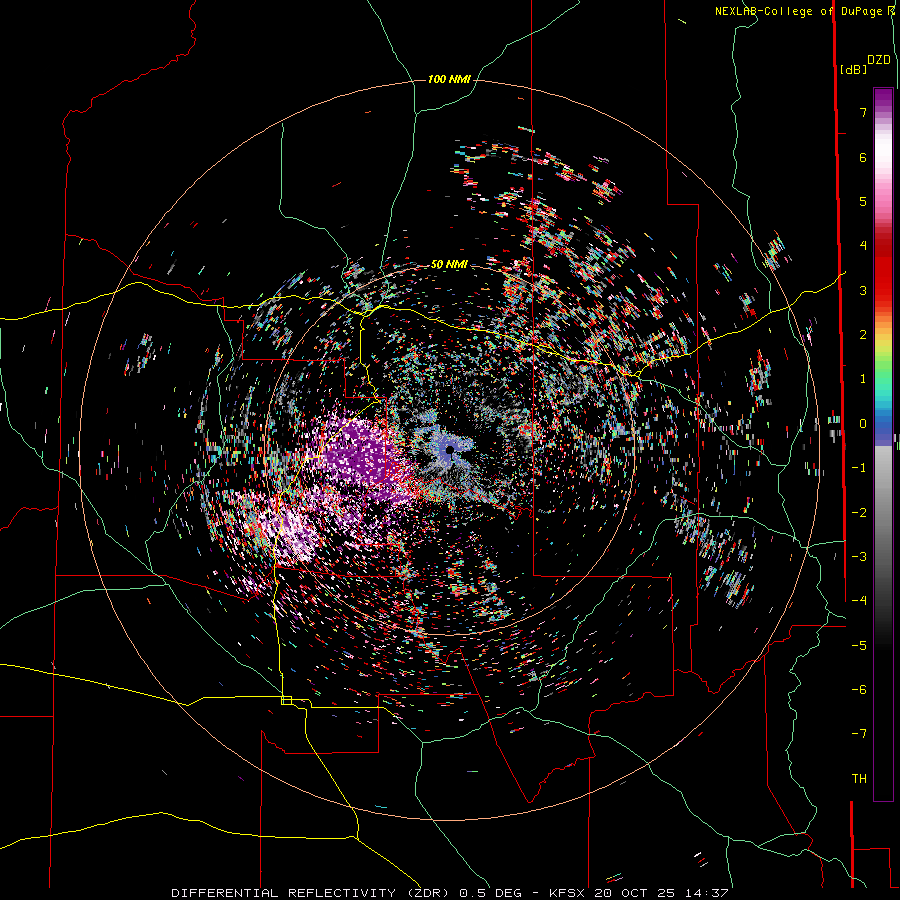Click the TH label on the color scale
The image size is (900, 900).
(x=859, y=779)
